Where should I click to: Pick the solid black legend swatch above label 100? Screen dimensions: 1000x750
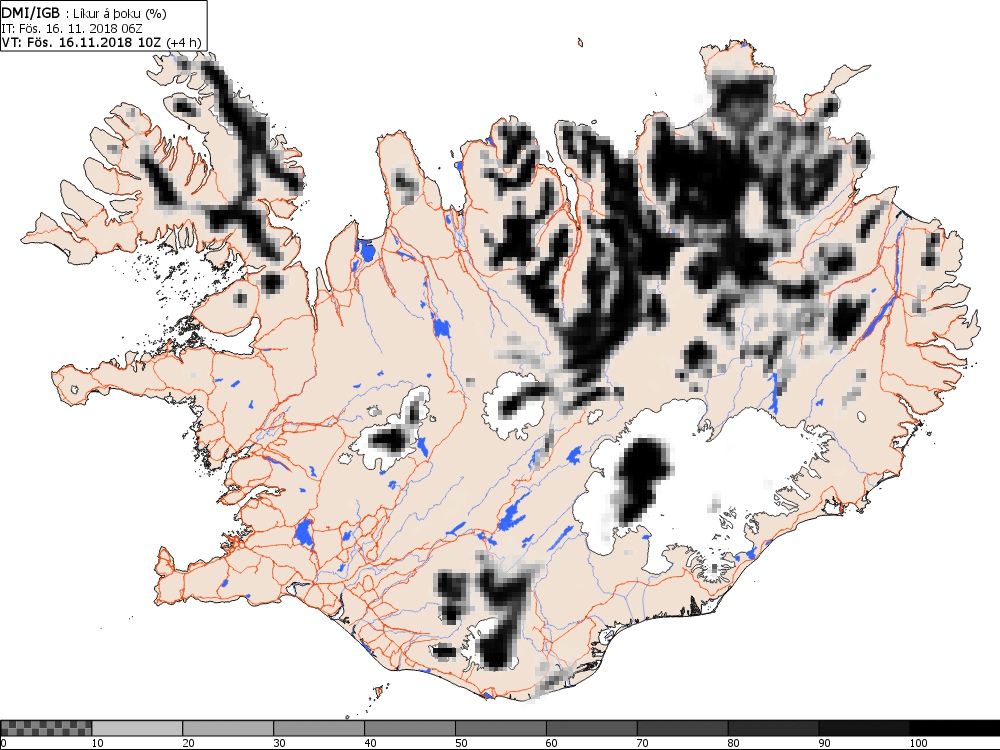pyautogui.click(x=955, y=728)
